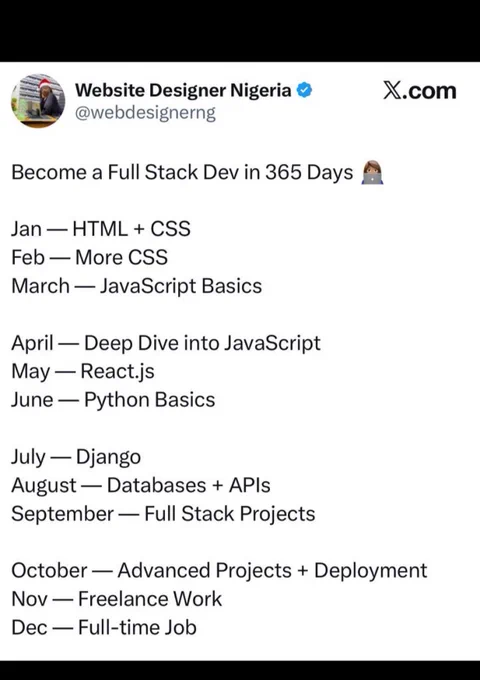Click 'April — Deep Dive into JavaScript' text

[166, 343]
